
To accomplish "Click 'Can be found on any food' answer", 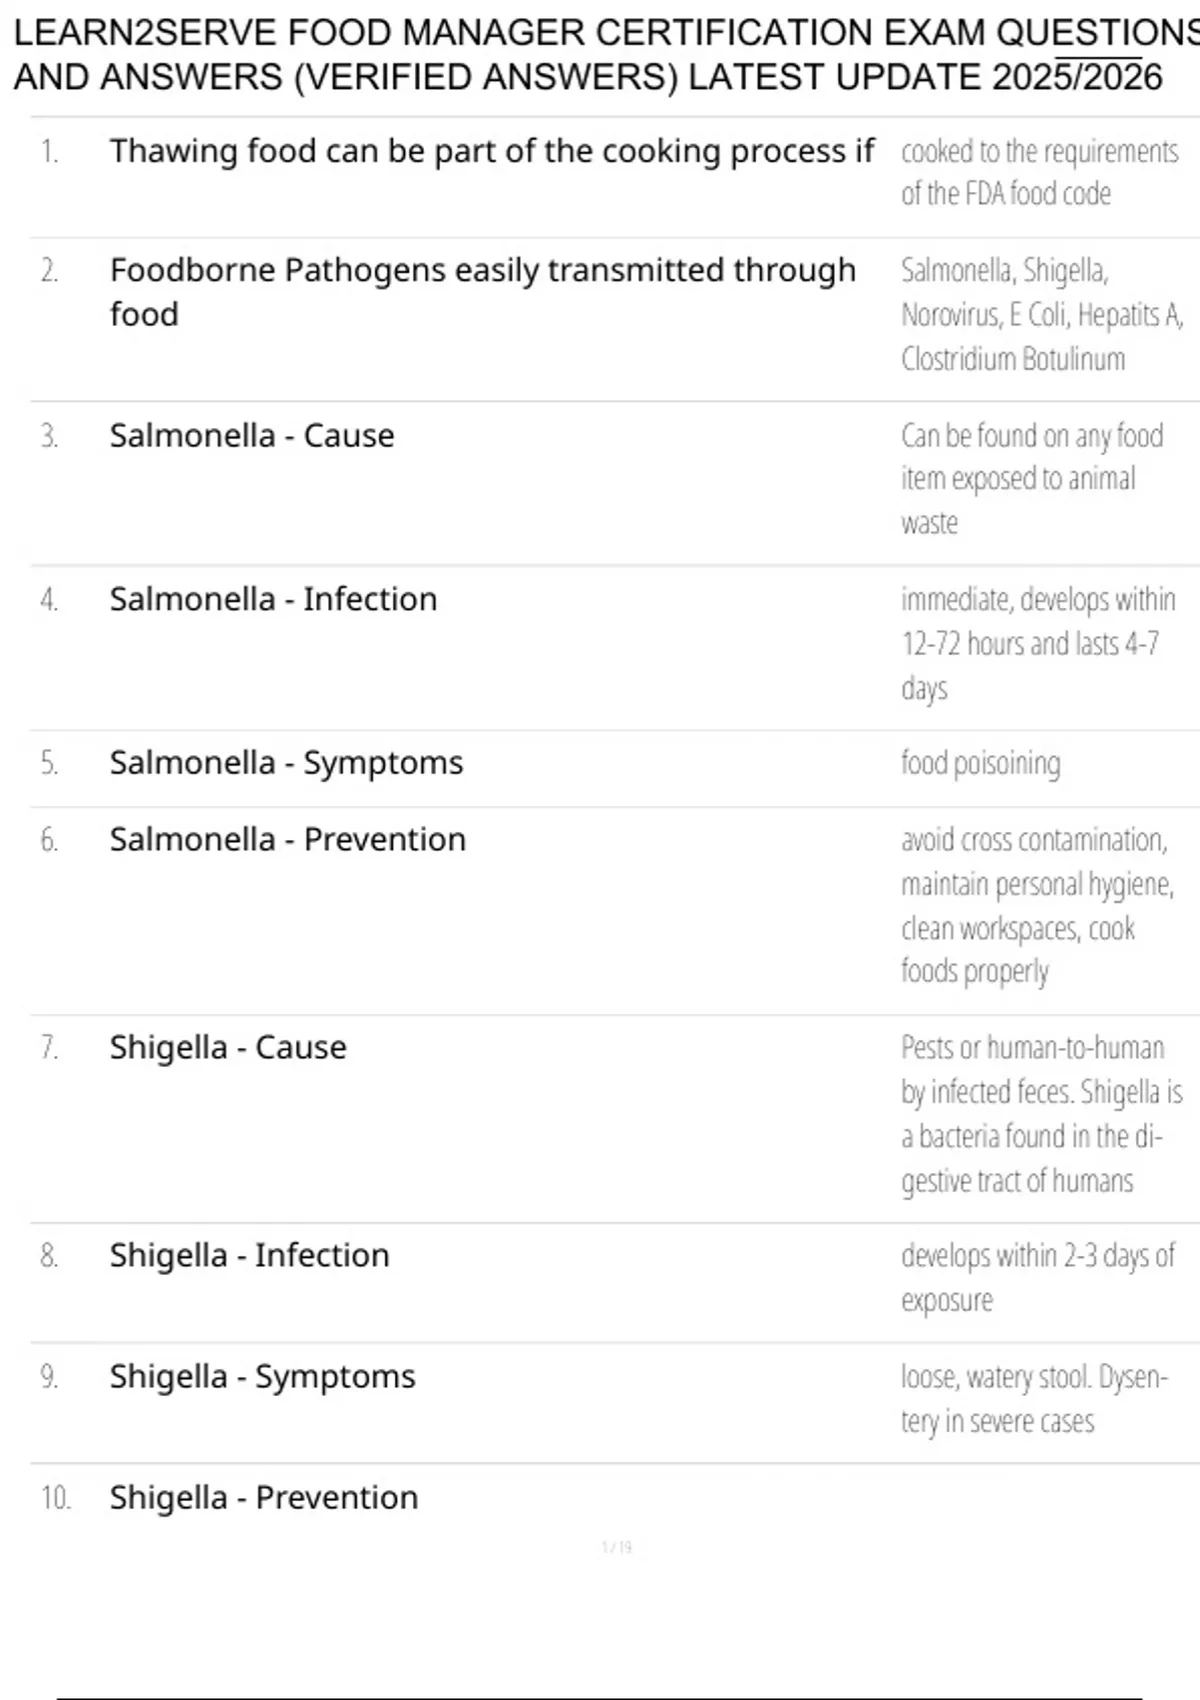I will point(1031,479).
